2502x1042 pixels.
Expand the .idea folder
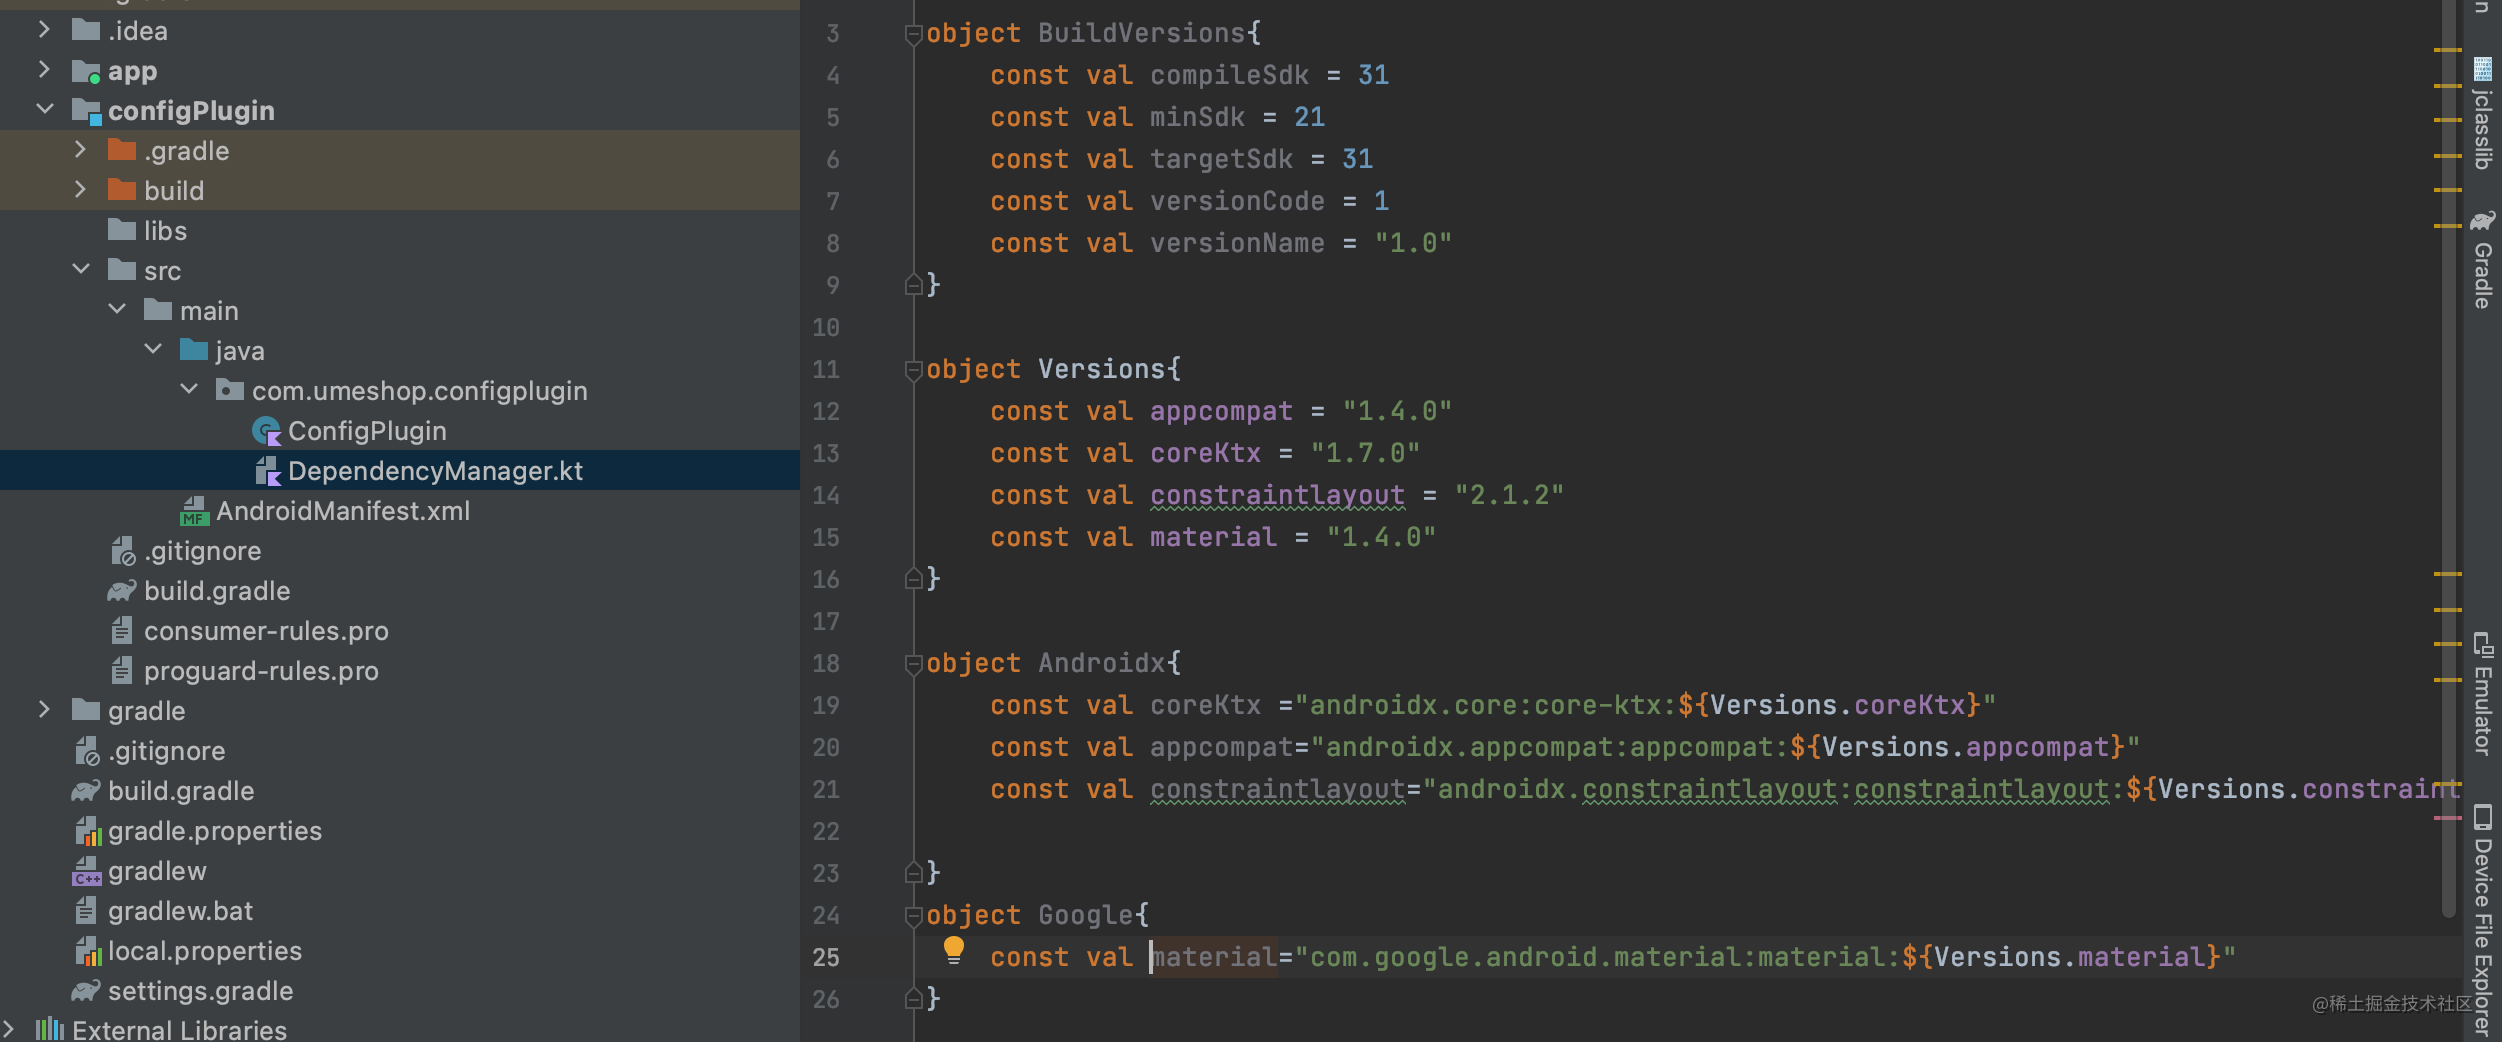44,31
